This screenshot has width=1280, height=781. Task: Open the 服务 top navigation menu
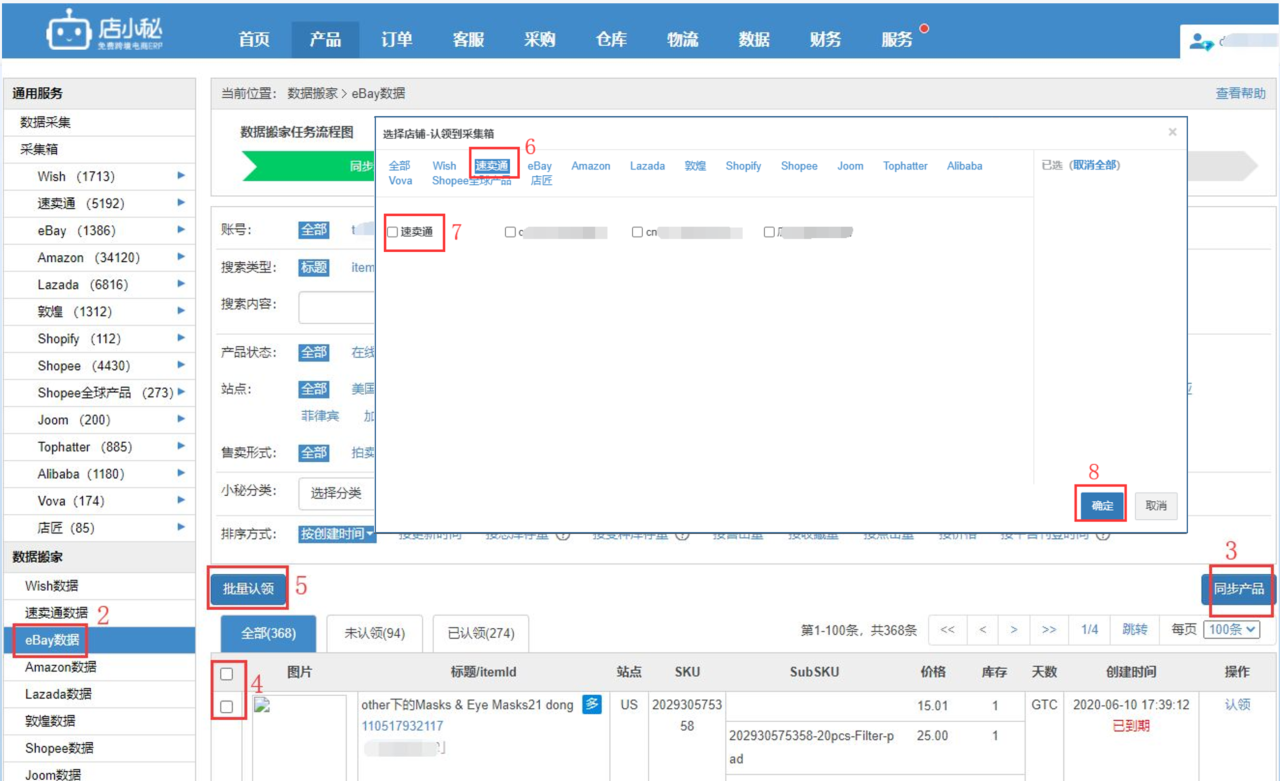tap(897, 39)
